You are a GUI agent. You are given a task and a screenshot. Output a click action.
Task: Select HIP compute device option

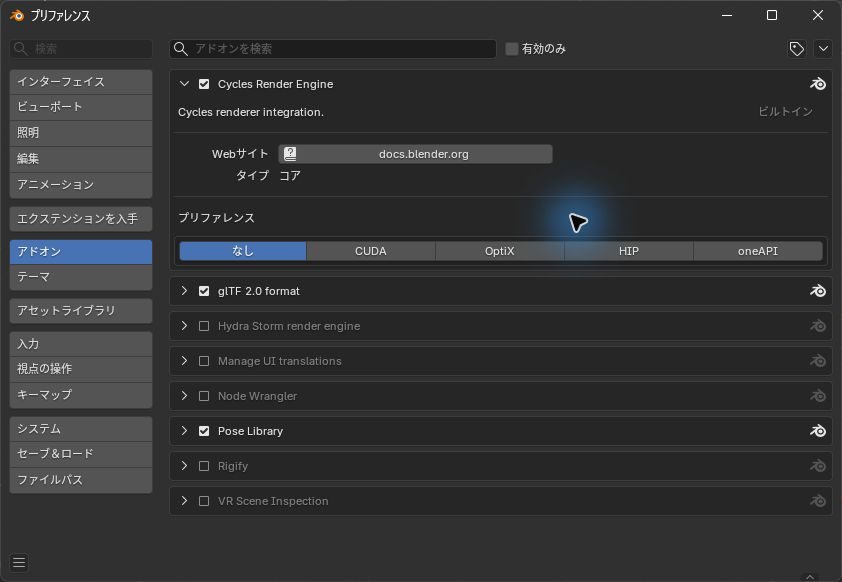pos(629,251)
